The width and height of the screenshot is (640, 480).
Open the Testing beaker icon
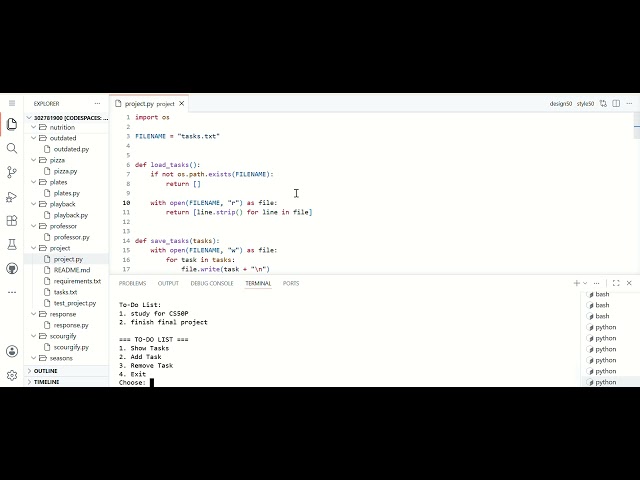(x=12, y=244)
